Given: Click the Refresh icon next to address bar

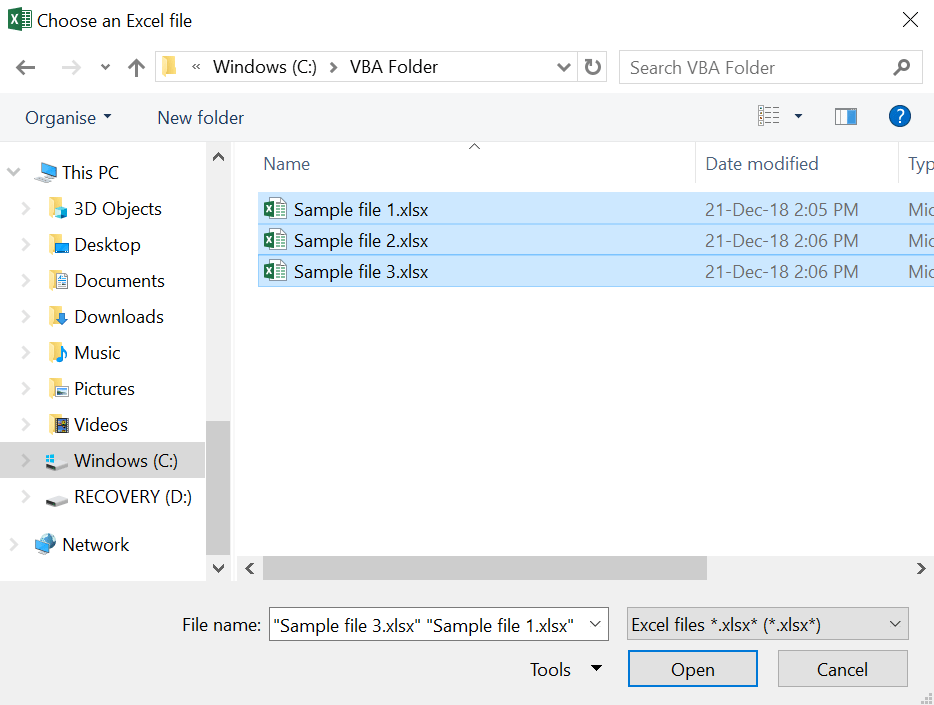Looking at the screenshot, I should 591,67.
